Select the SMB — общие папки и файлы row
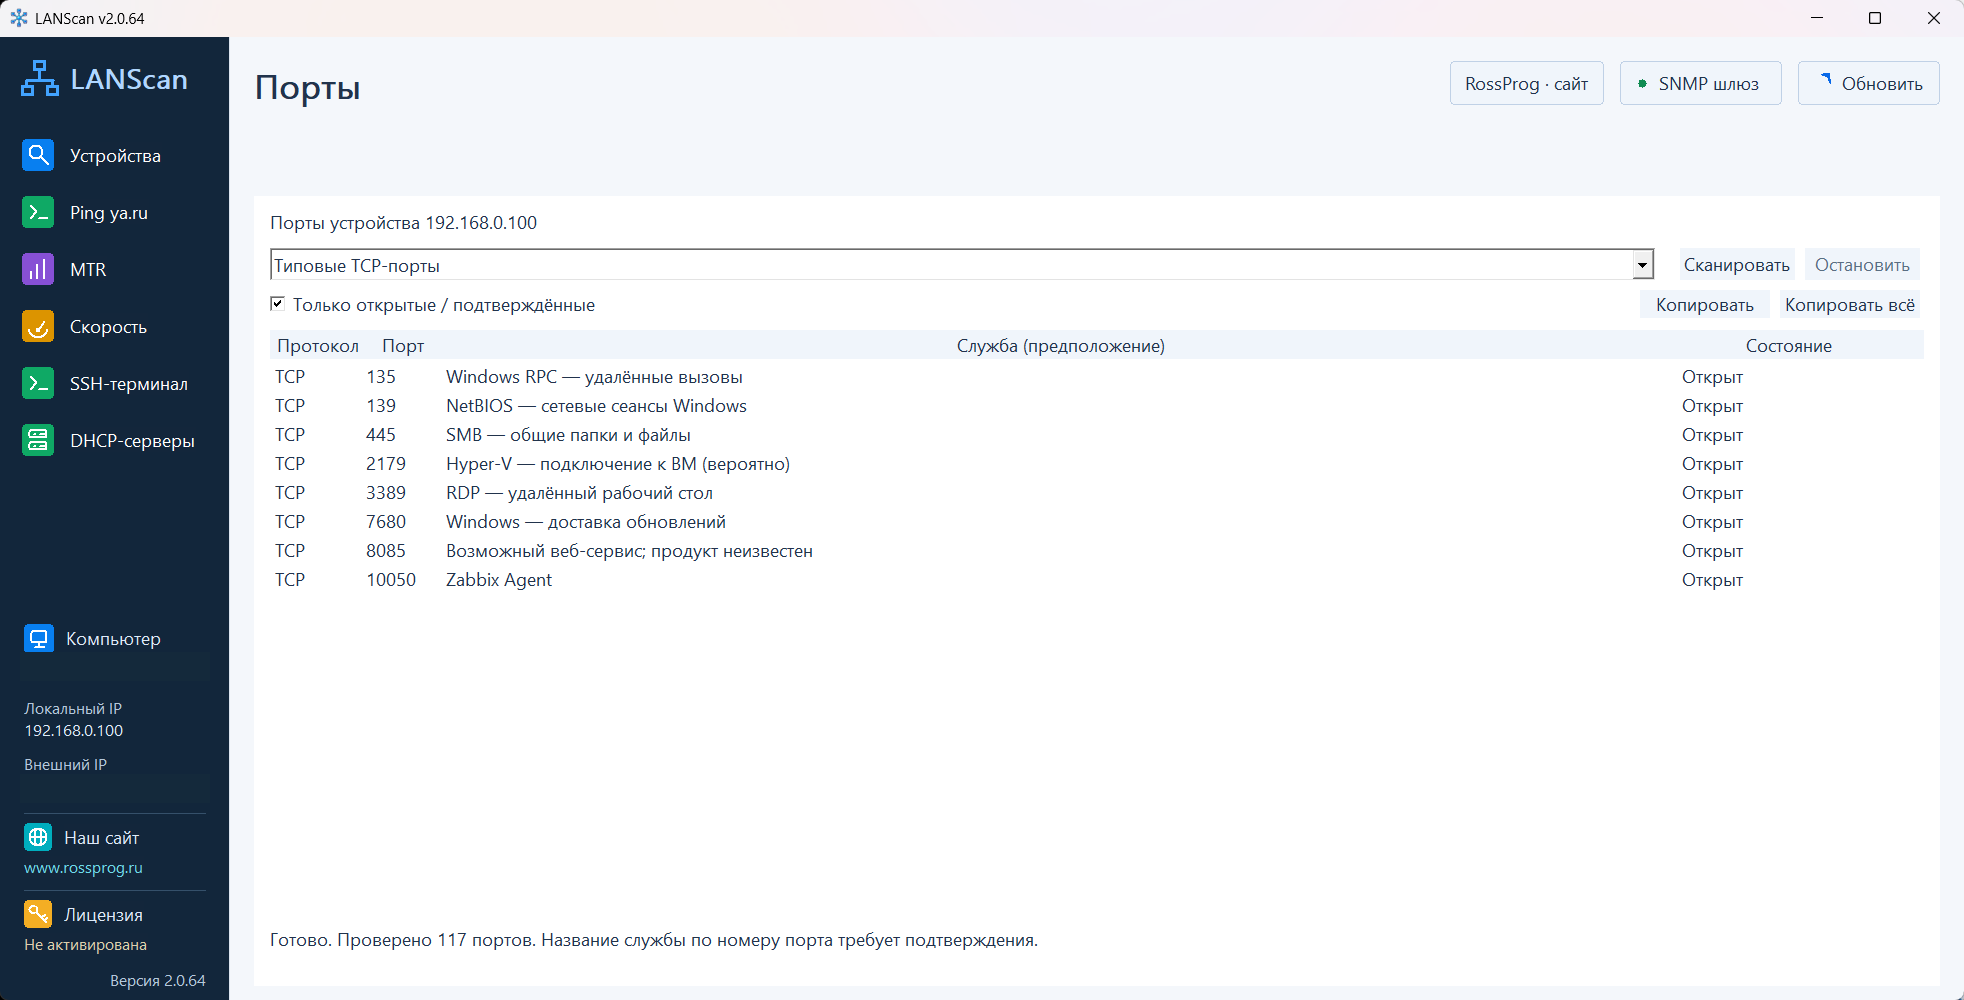 tap(1097, 435)
